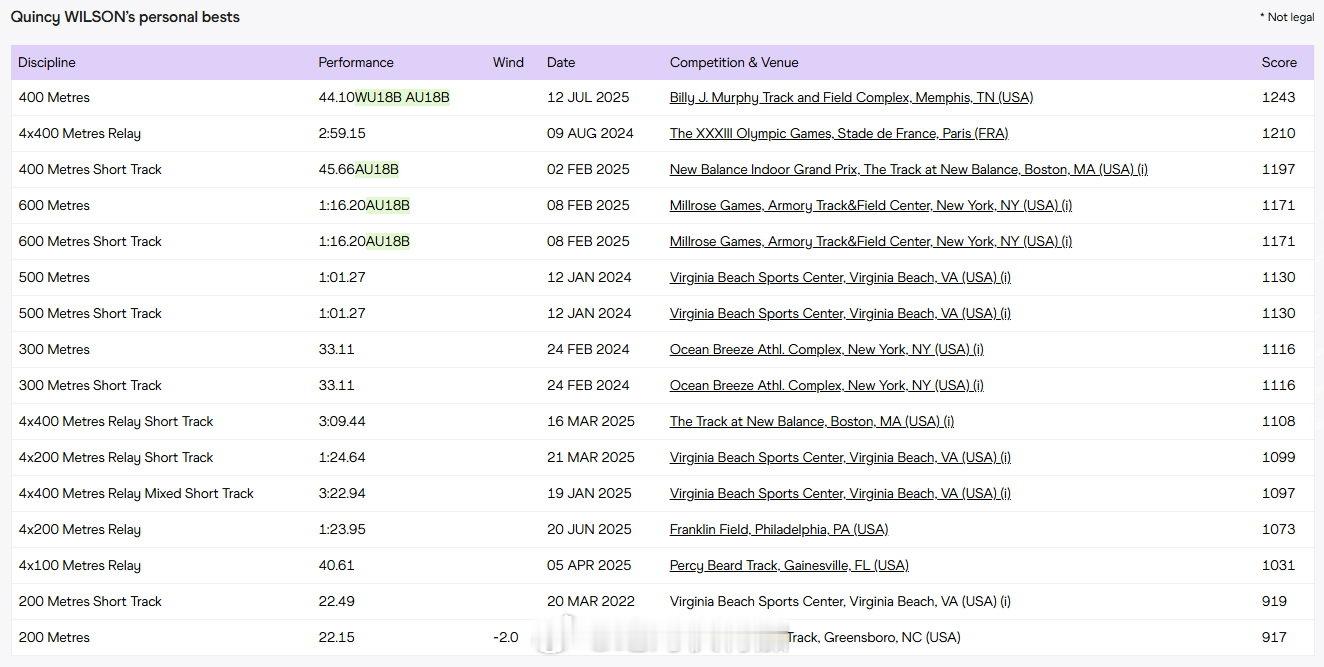Click the WU18B record badge on 44.10

(378, 98)
